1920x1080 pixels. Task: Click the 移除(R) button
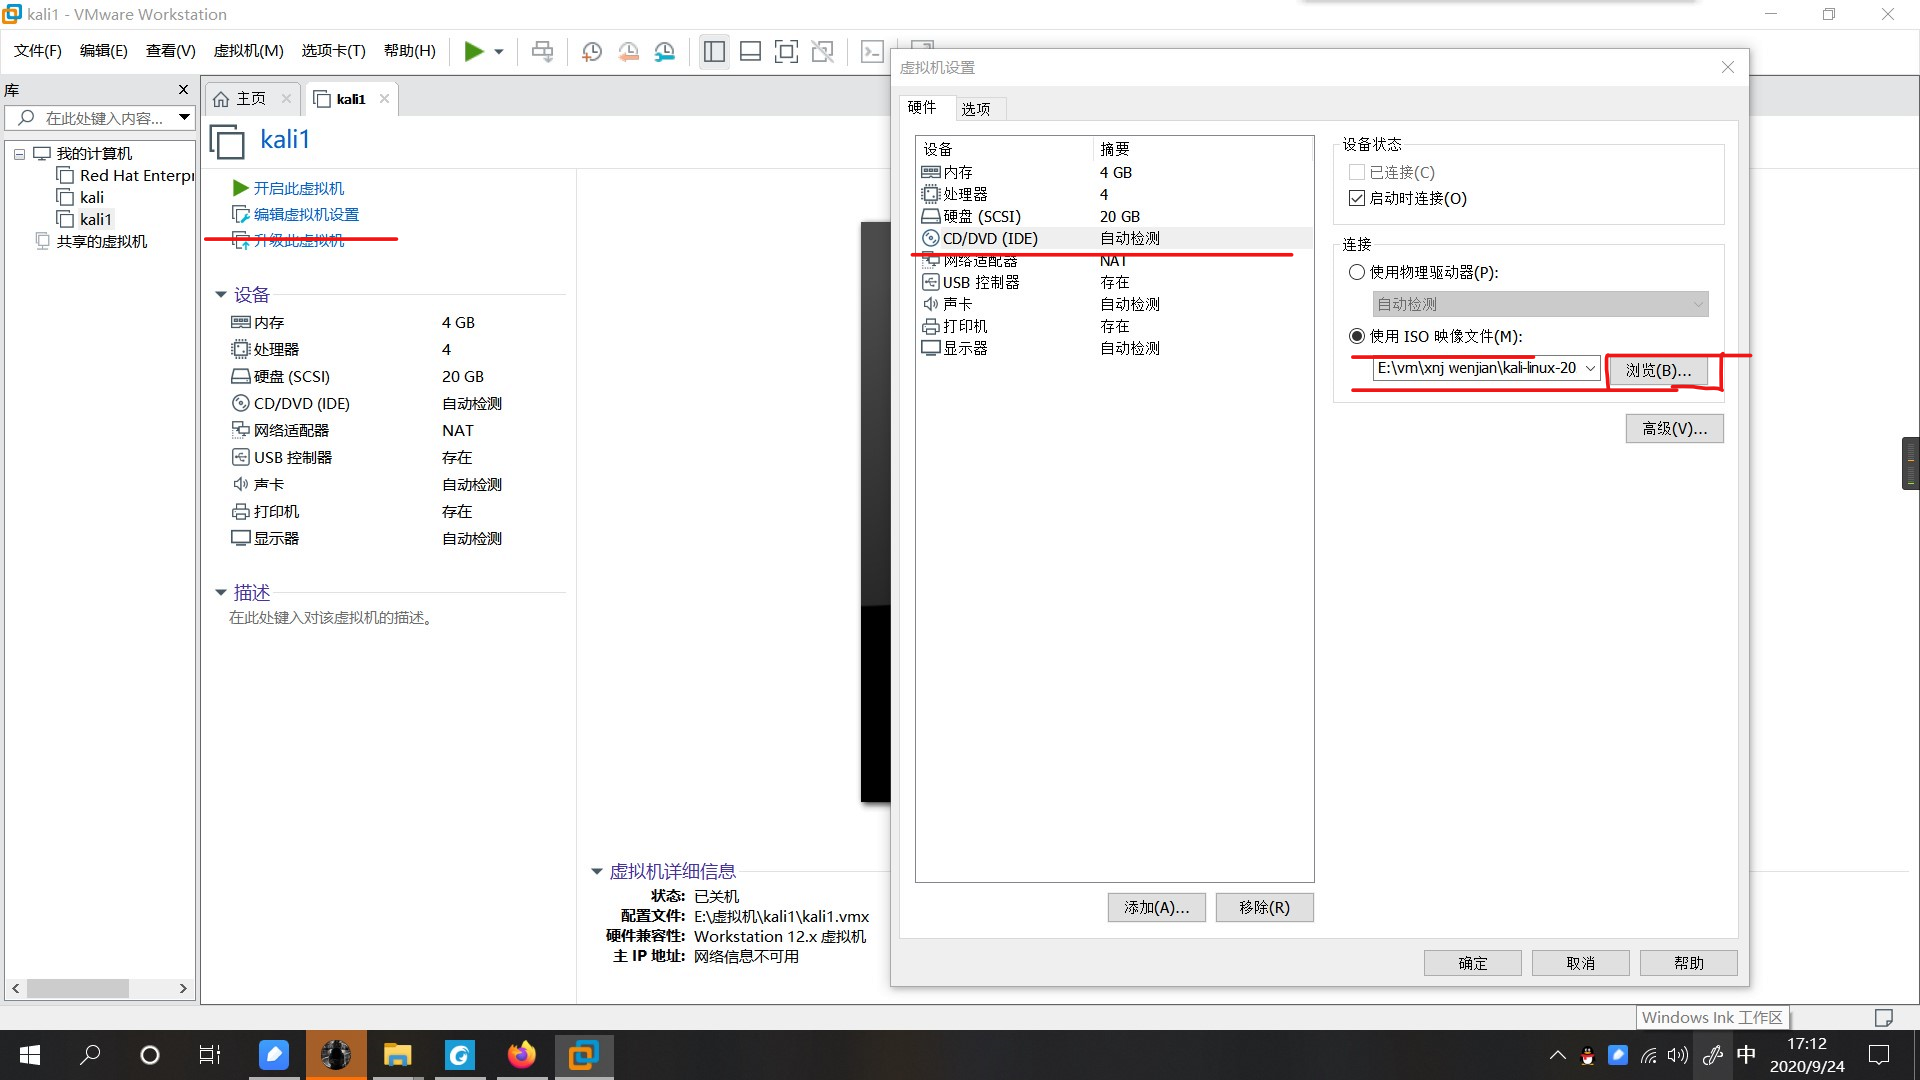[1264, 907]
